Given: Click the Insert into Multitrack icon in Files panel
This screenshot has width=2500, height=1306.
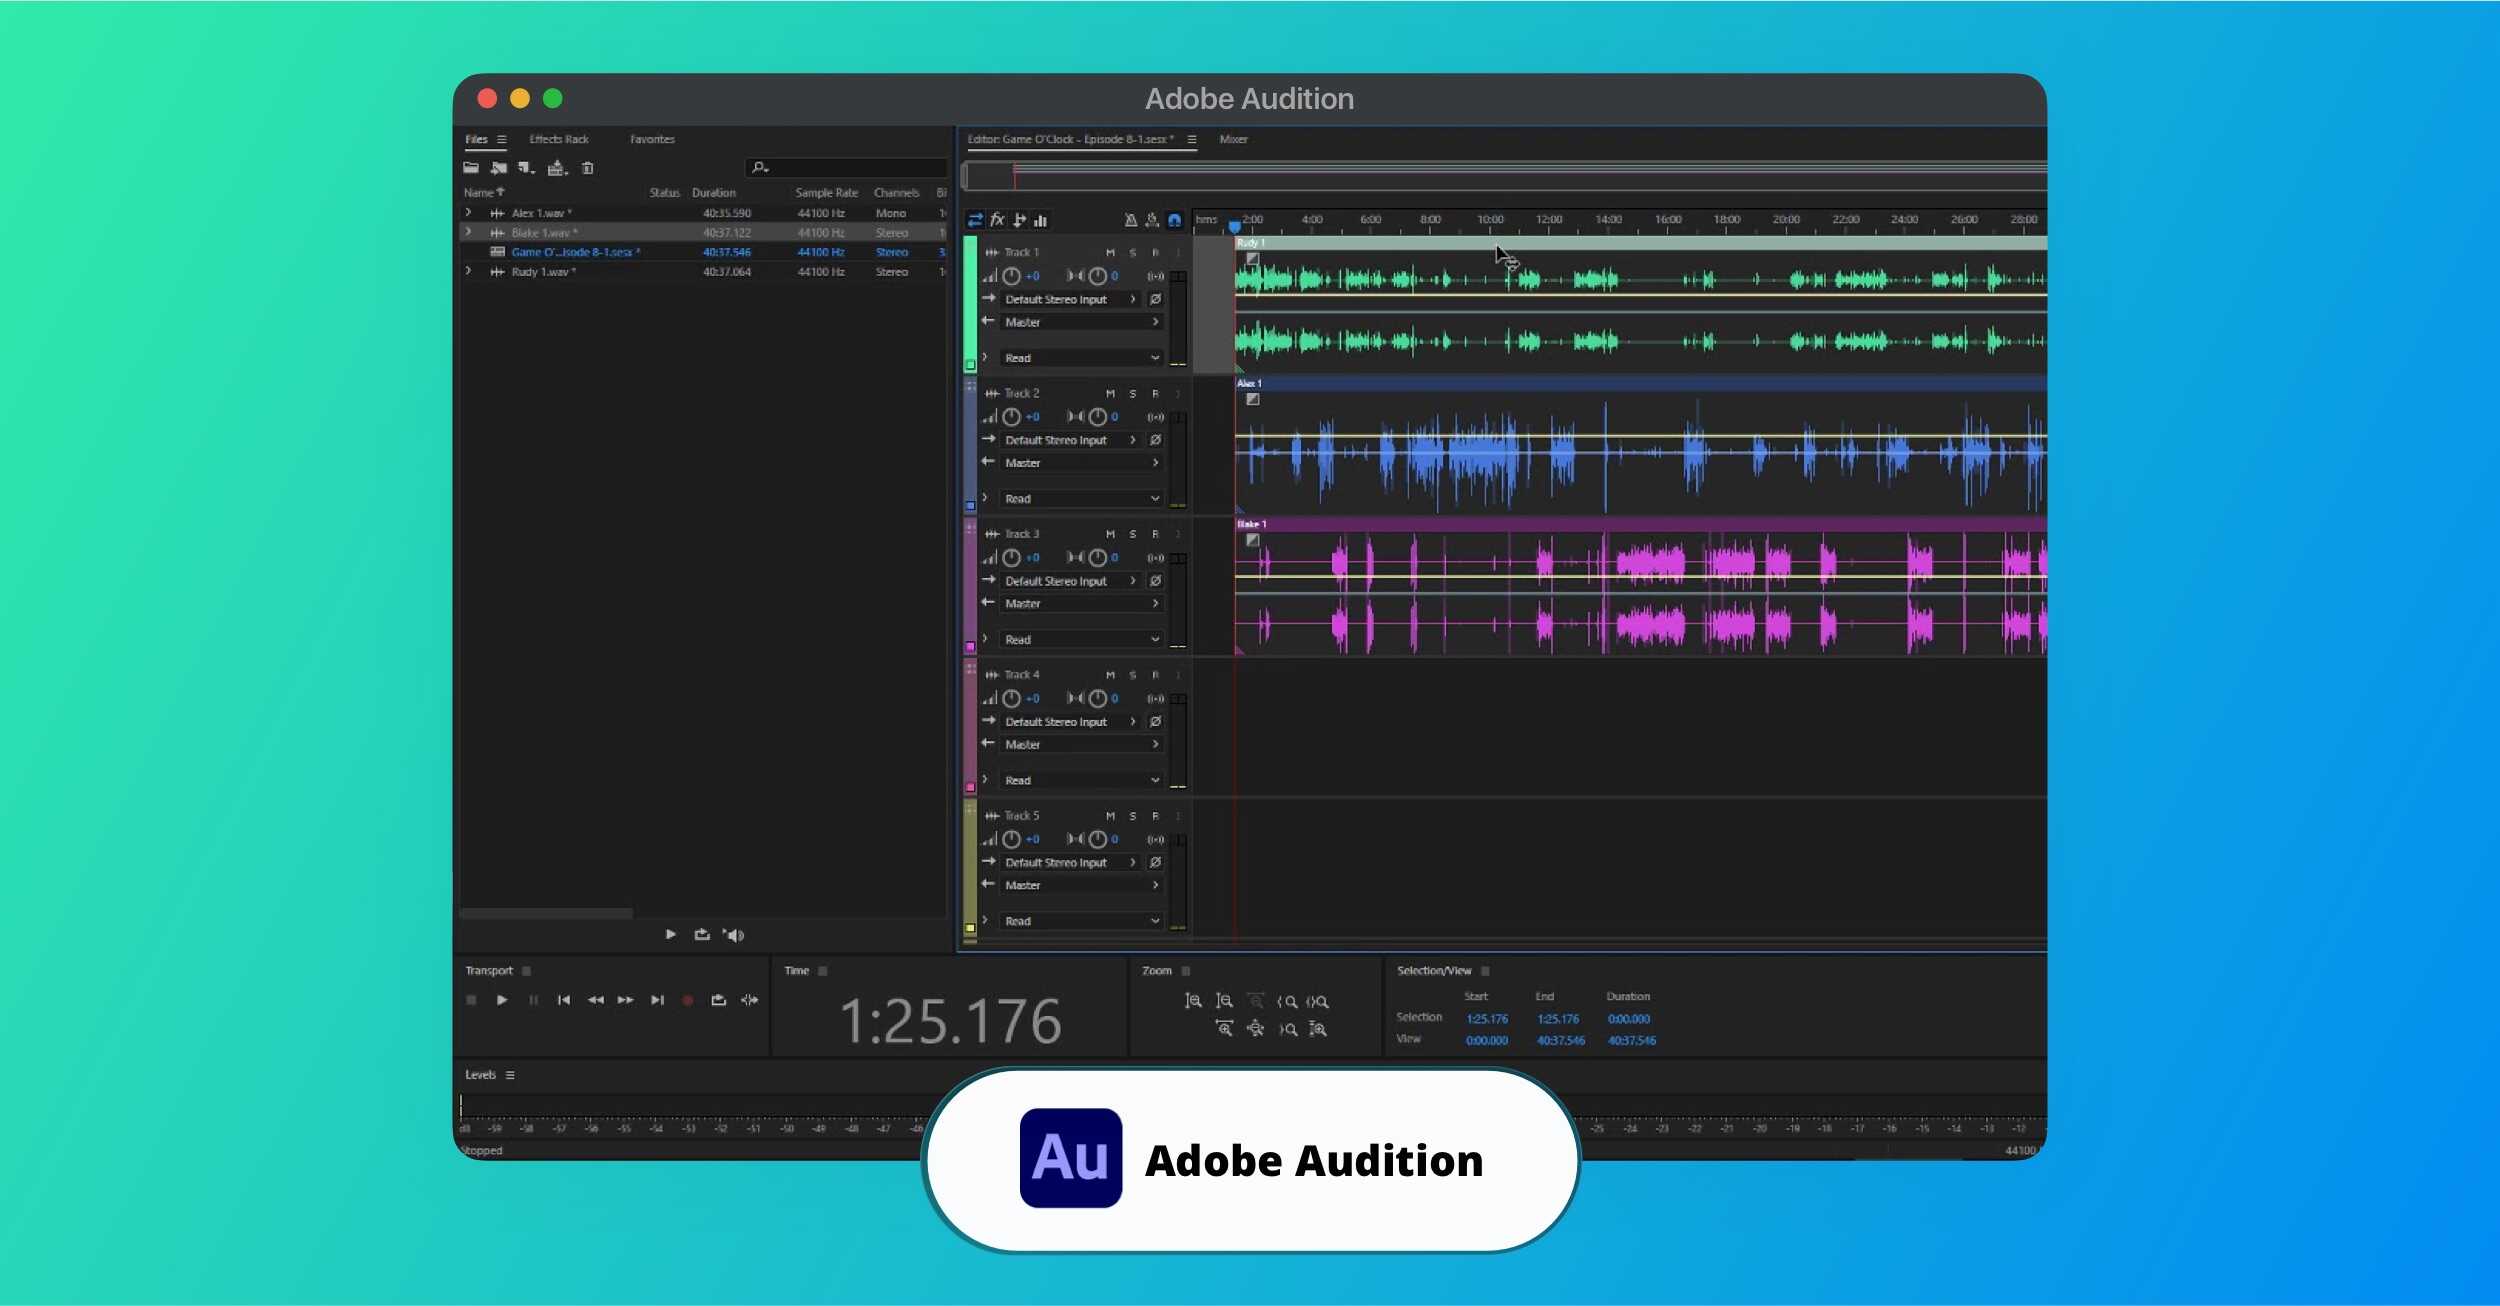Looking at the screenshot, I should coord(557,168).
